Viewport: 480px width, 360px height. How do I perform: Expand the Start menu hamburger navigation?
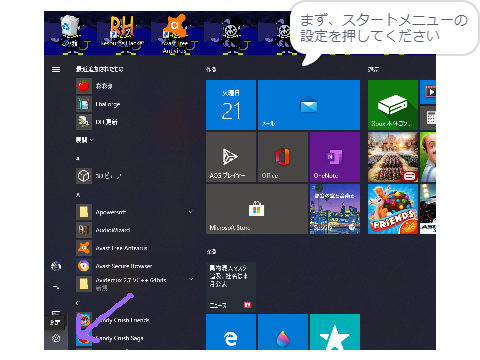pos(56,69)
